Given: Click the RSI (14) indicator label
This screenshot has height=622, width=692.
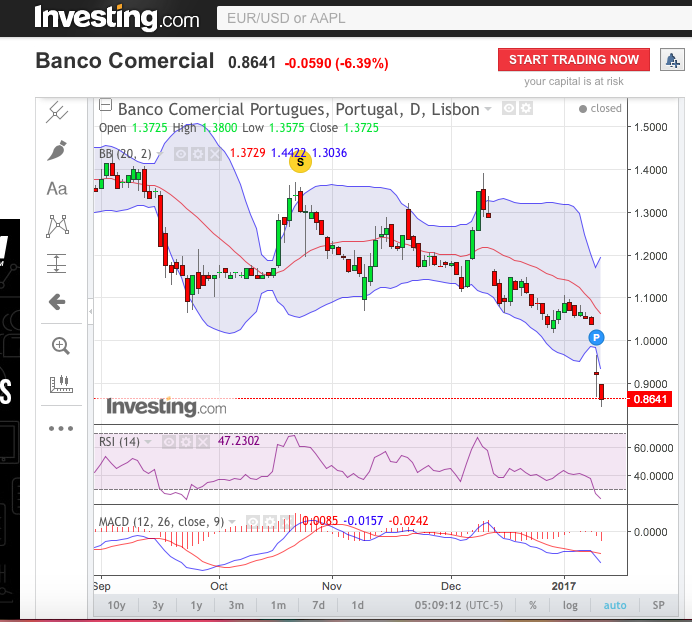Looking at the screenshot, I should tap(119, 442).
